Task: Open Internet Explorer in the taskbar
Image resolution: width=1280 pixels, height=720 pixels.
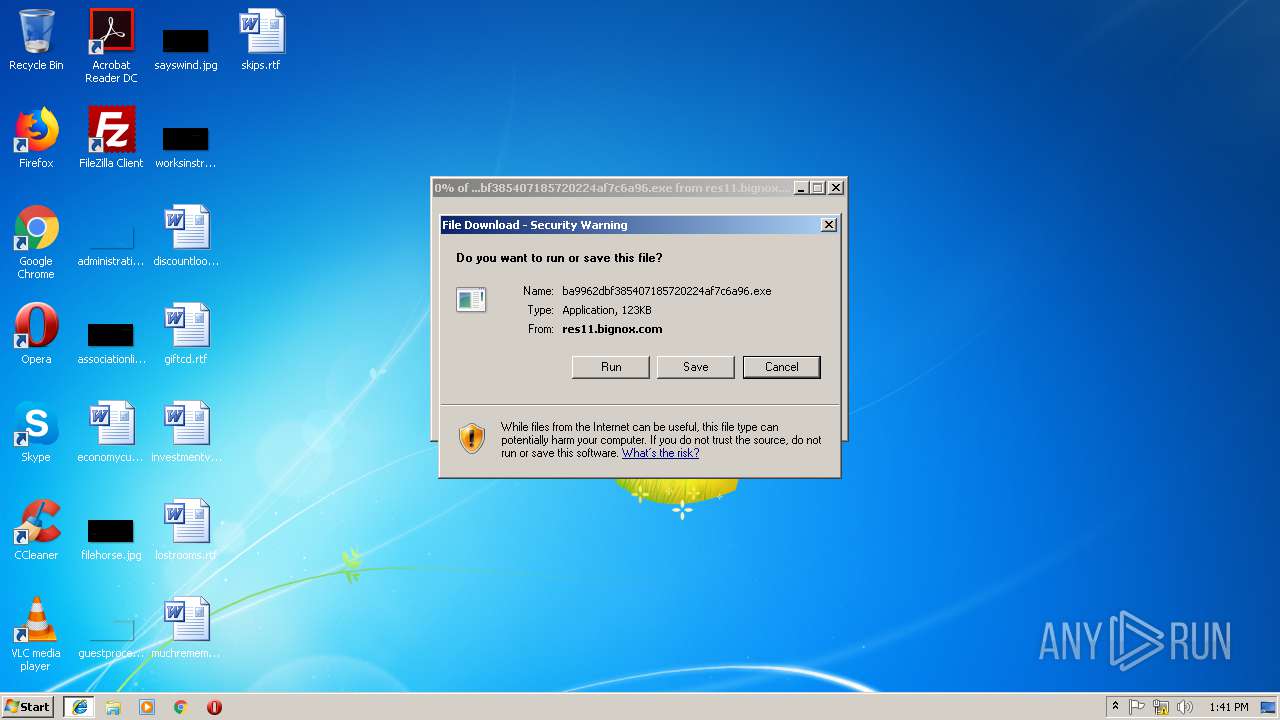Action: click(79, 707)
